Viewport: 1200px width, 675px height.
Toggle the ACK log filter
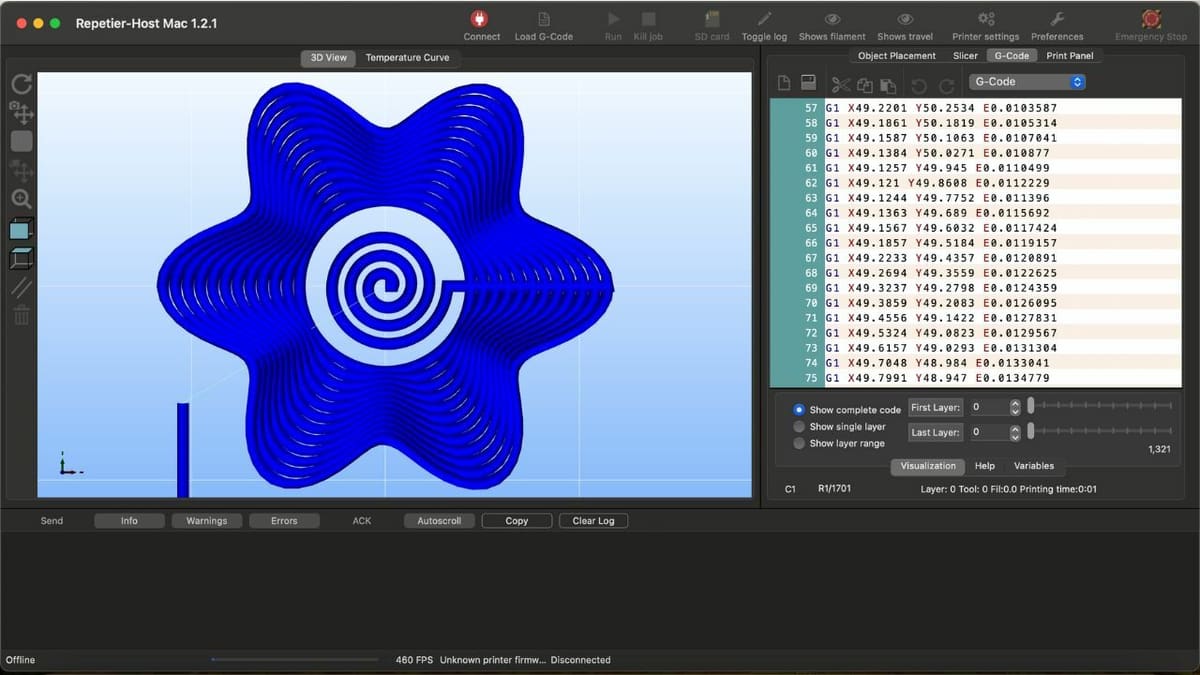[x=362, y=521]
